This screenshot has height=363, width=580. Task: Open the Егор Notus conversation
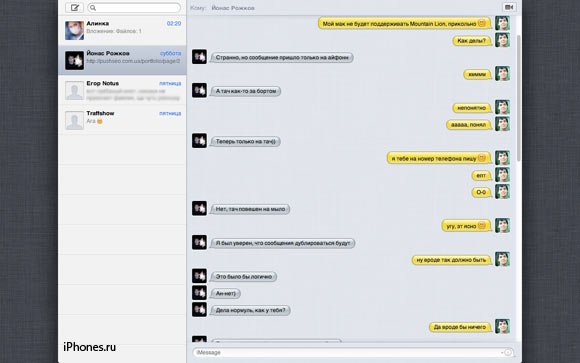[122, 90]
